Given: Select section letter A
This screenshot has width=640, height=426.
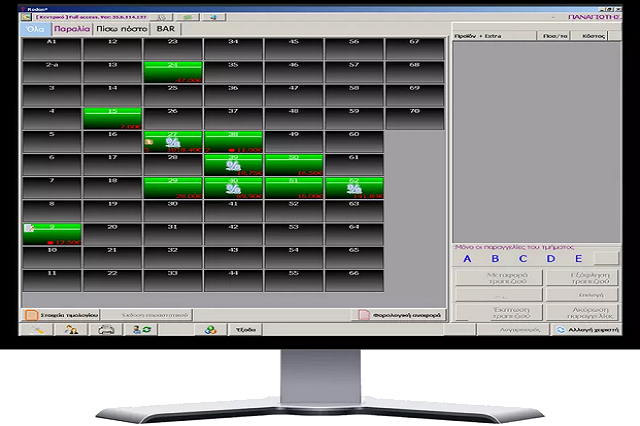Looking at the screenshot, I should pyautogui.click(x=466, y=259).
